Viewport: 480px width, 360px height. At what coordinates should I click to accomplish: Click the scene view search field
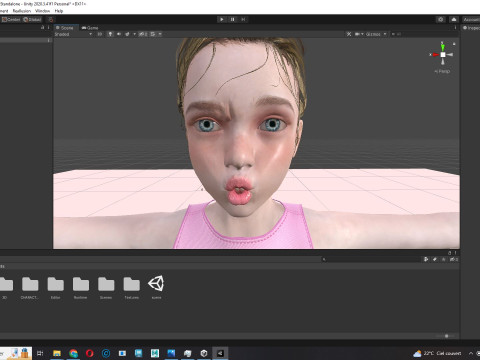(x=423, y=34)
